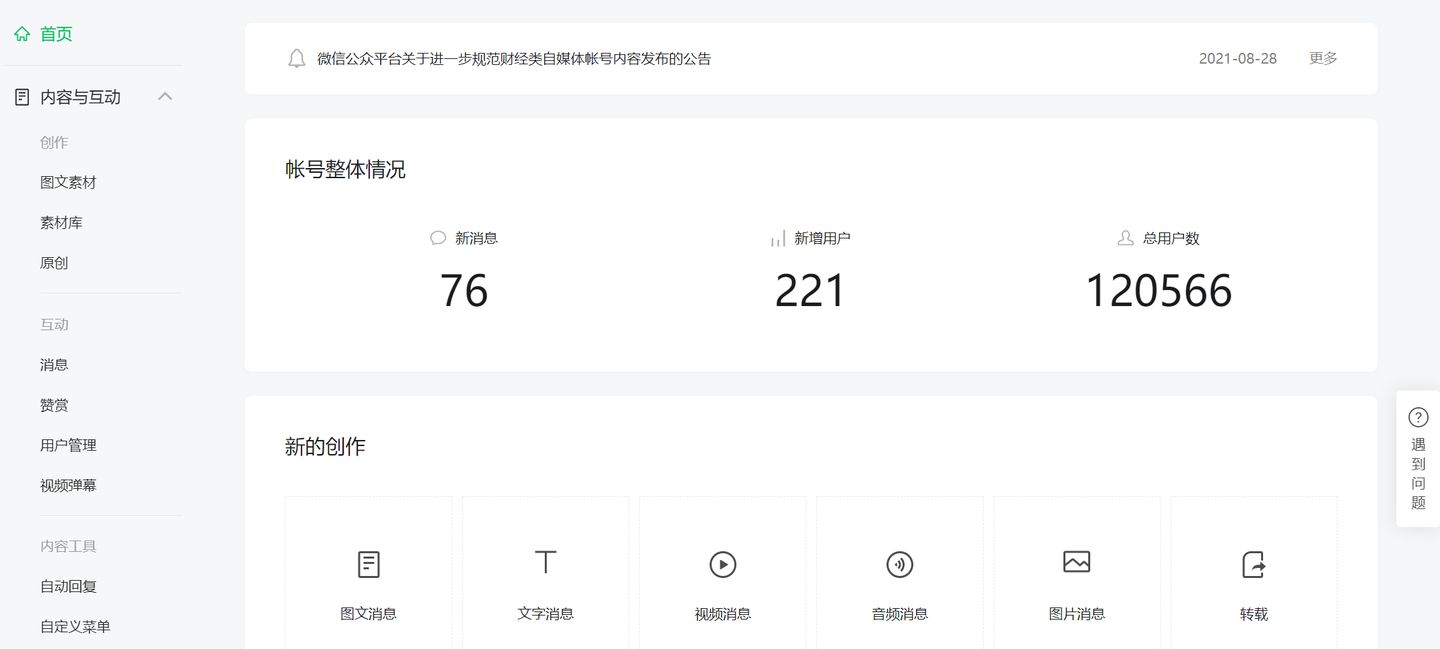
Task: Click the notification bell icon
Action: click(x=296, y=58)
